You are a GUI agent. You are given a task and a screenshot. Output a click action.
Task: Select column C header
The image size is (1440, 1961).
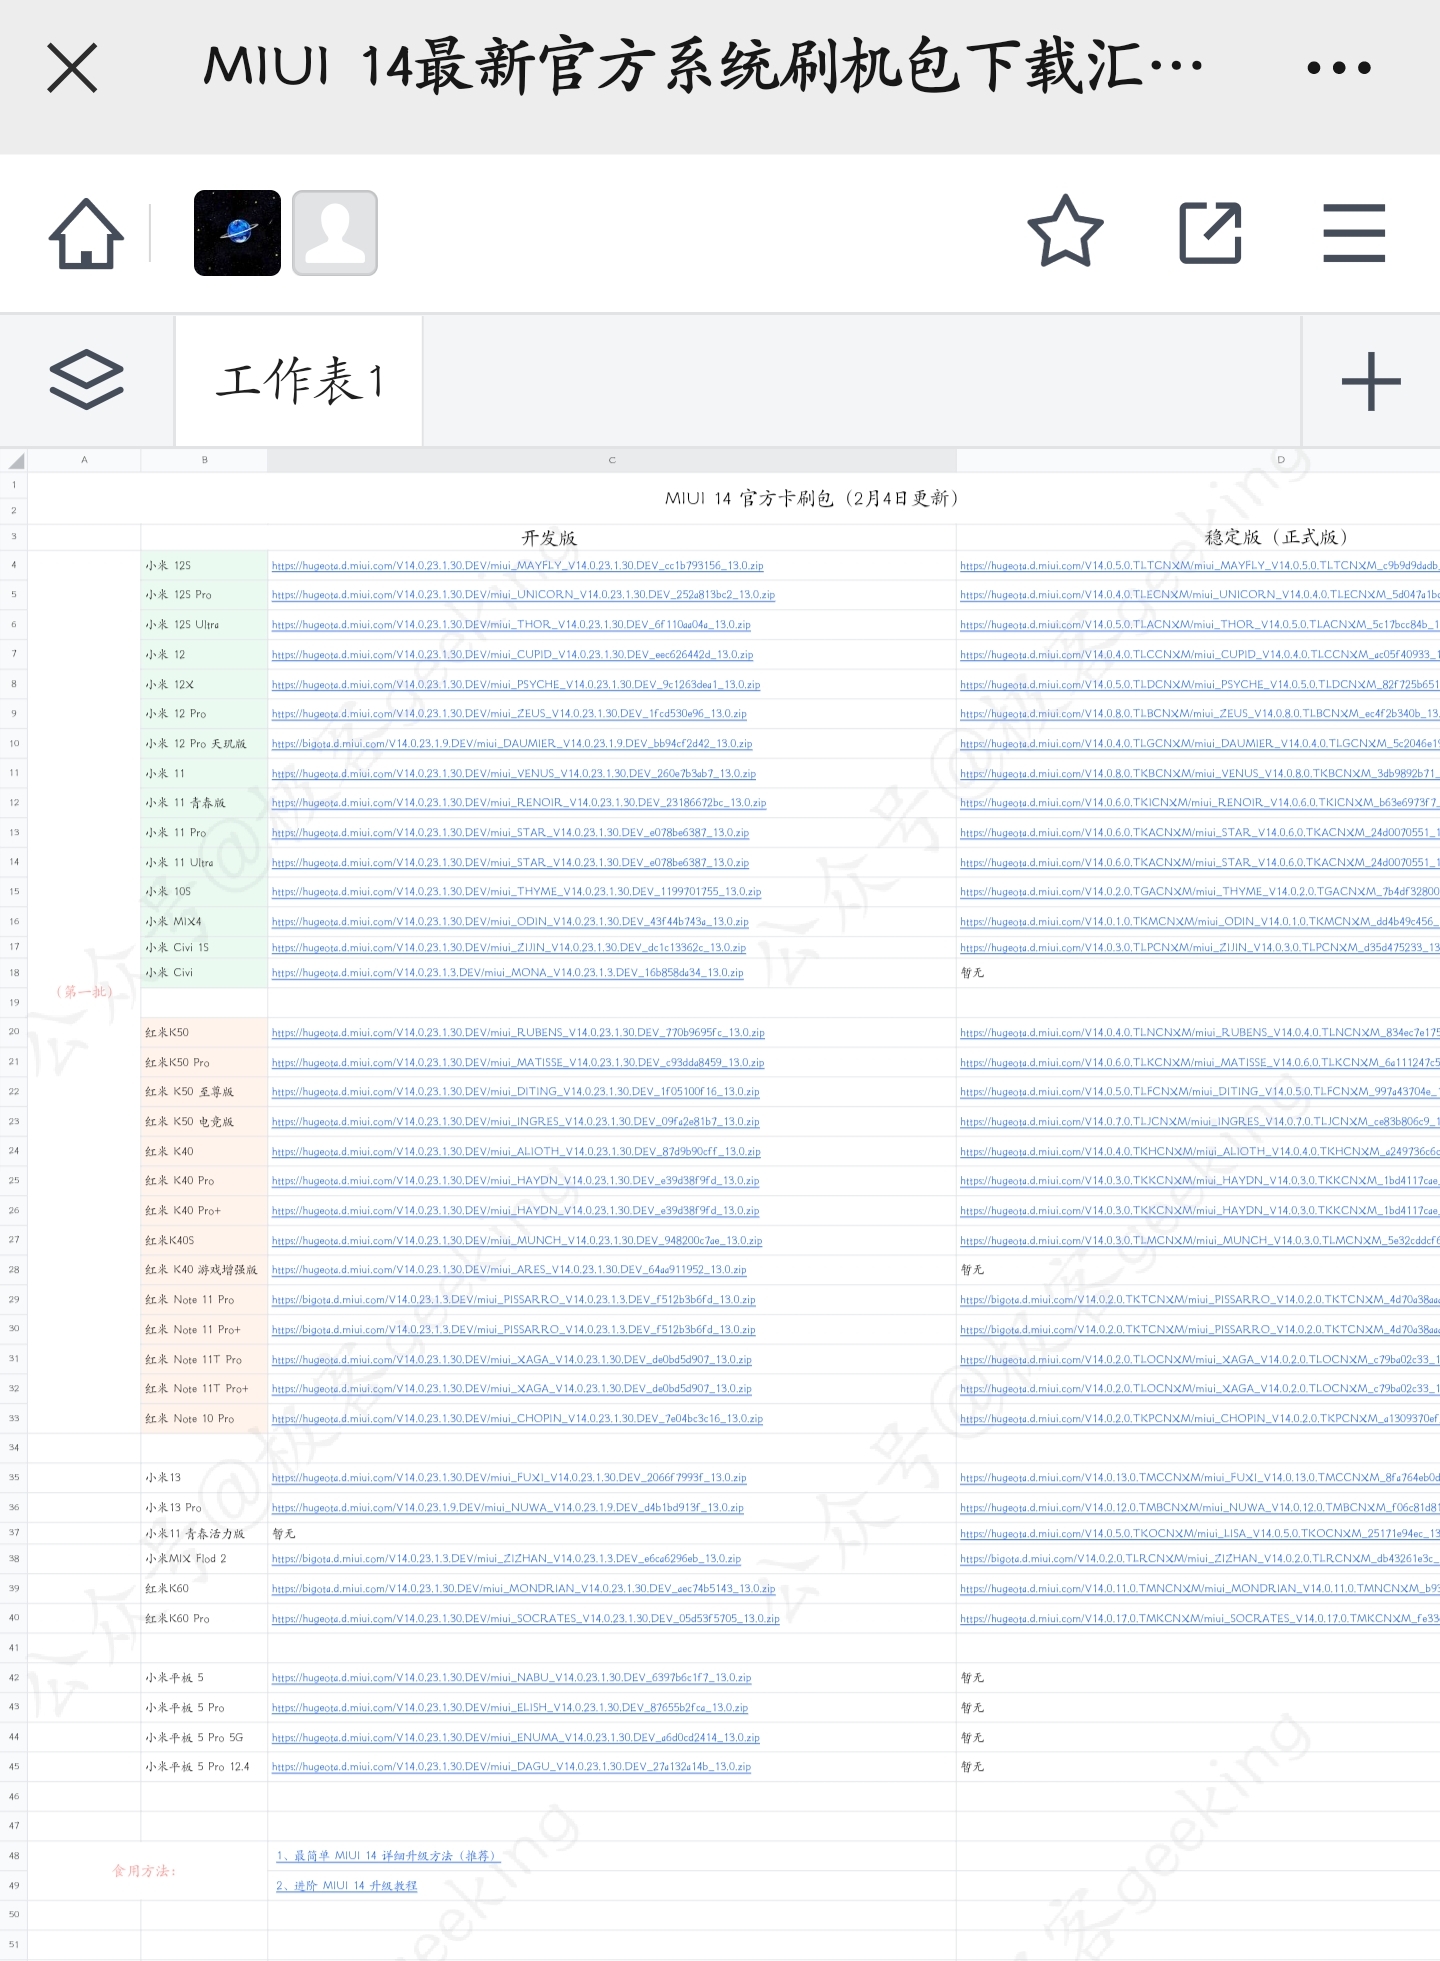(x=612, y=460)
